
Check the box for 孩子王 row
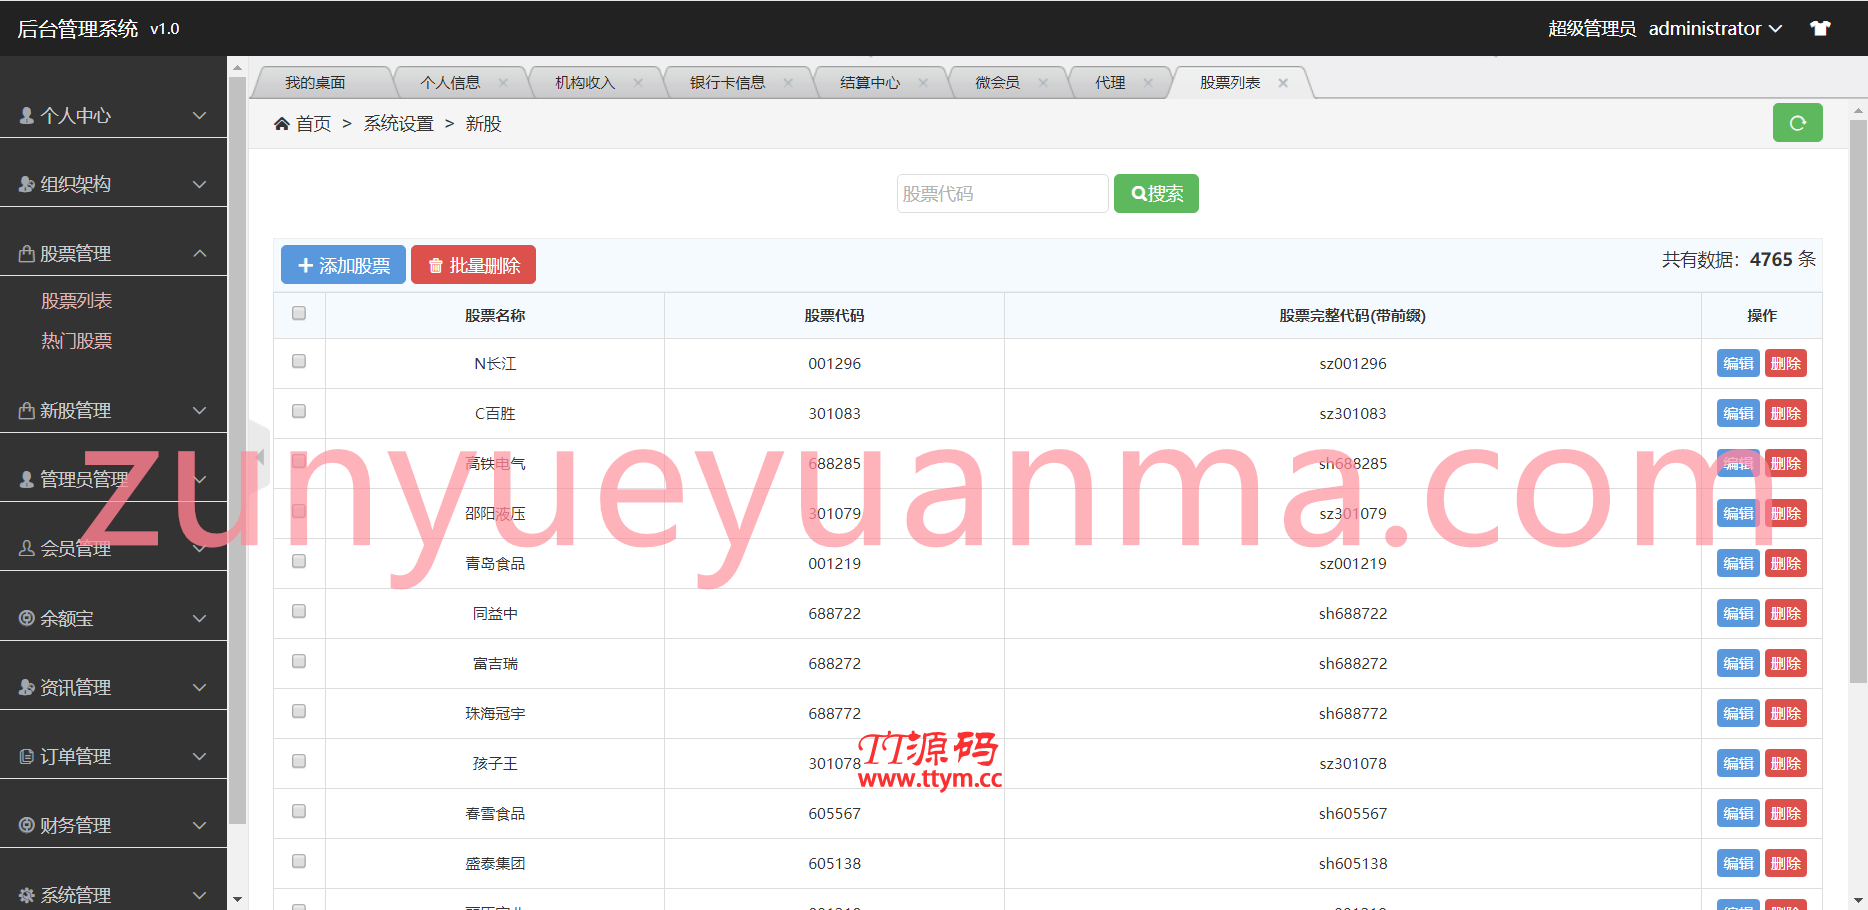(299, 761)
